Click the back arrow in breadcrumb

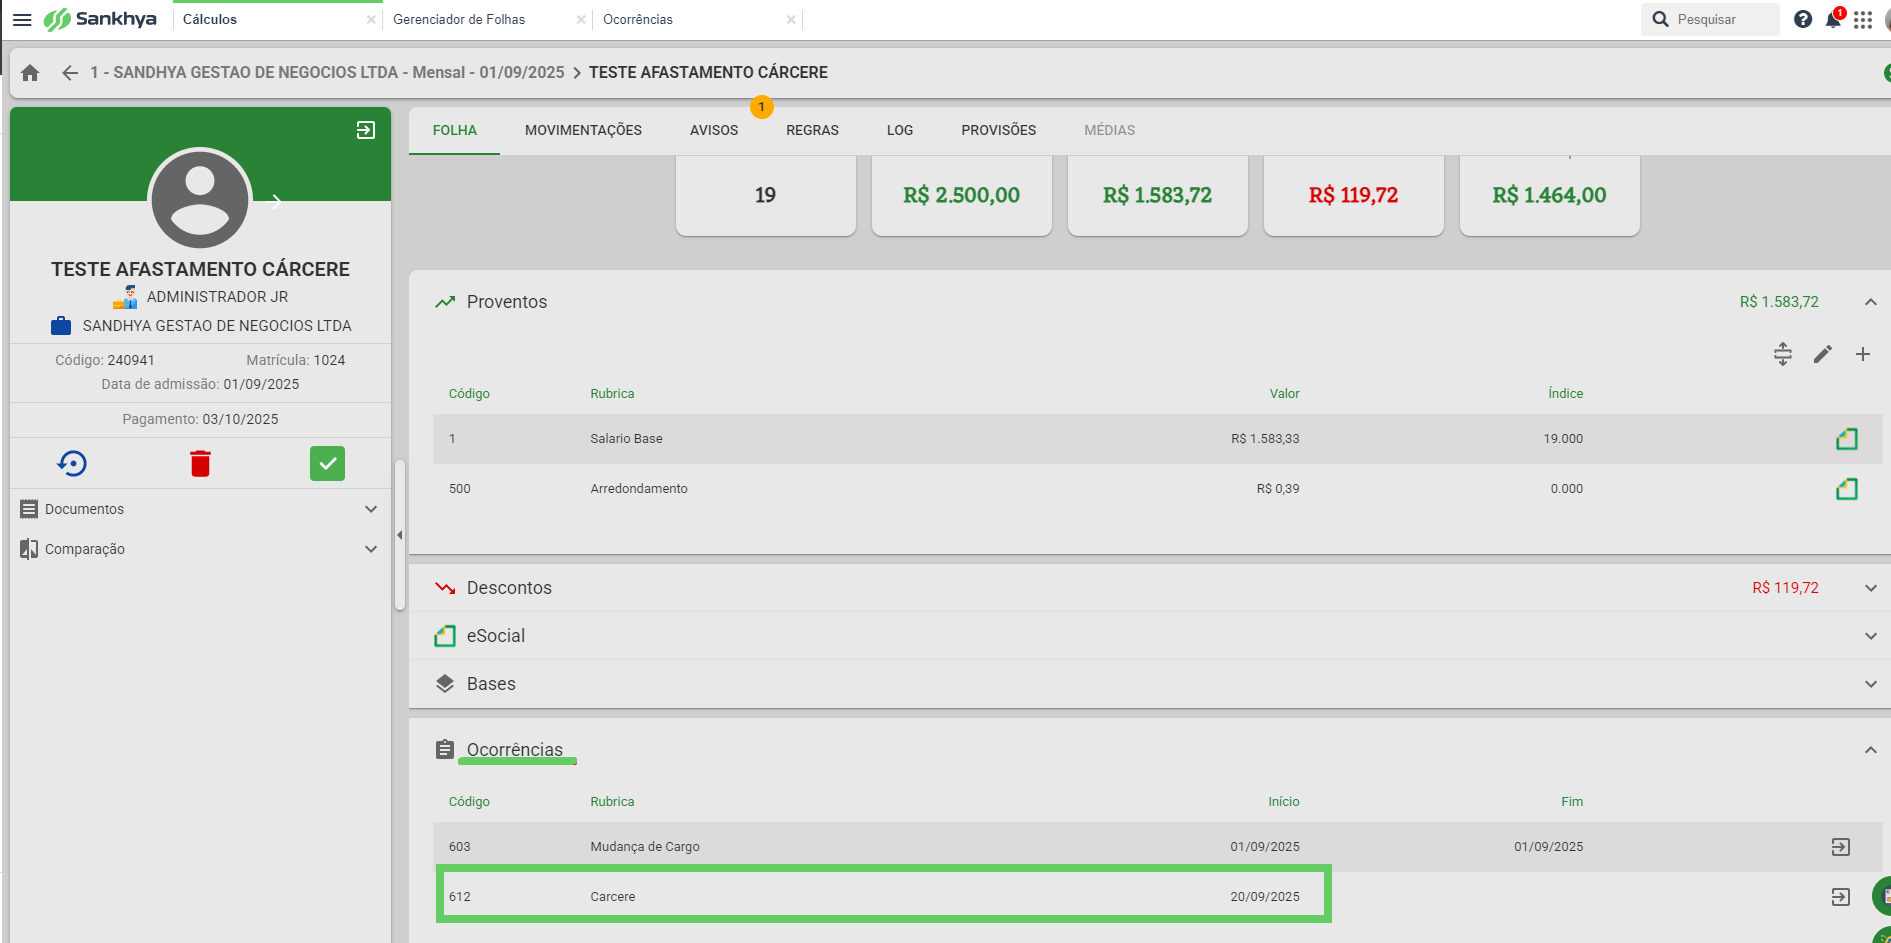tap(69, 72)
